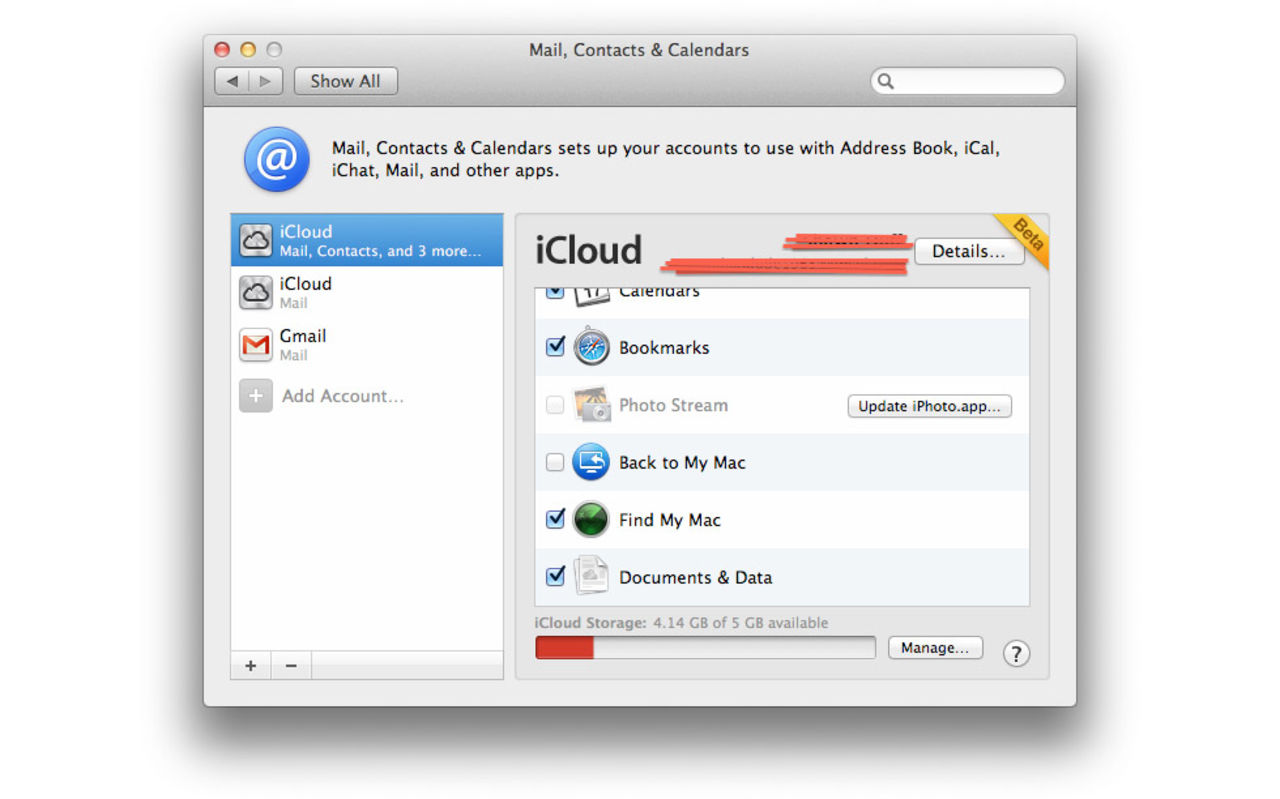Click the @ symbol preference pane icon
1280x799 pixels.
(x=276, y=159)
